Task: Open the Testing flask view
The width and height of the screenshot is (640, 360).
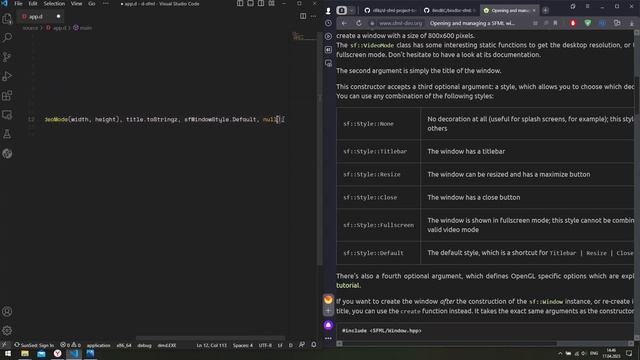Action: 7,134
